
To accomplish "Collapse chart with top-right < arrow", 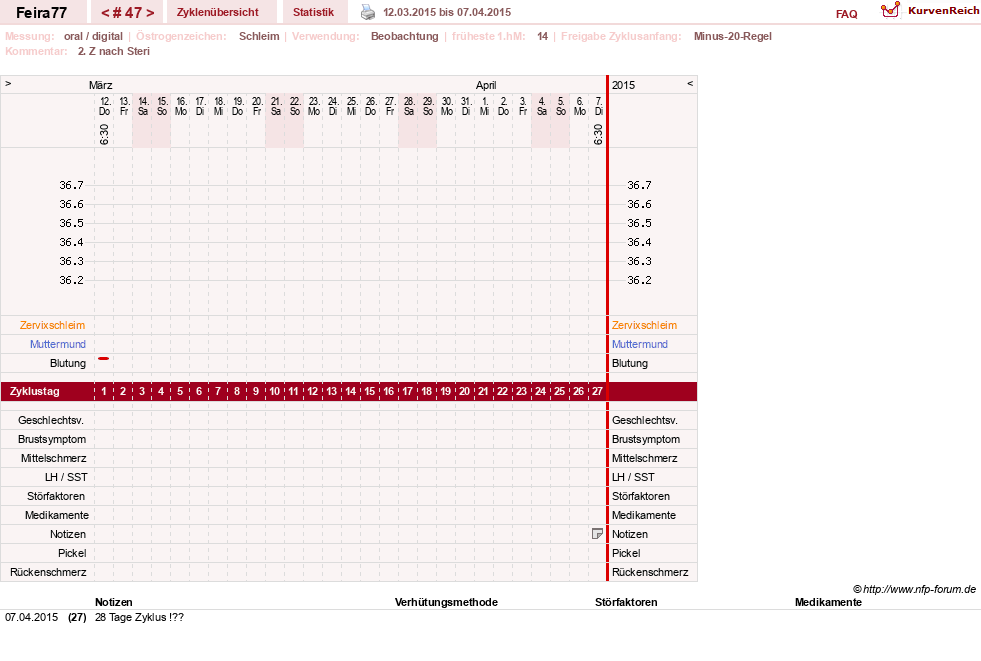I will (x=690, y=83).
